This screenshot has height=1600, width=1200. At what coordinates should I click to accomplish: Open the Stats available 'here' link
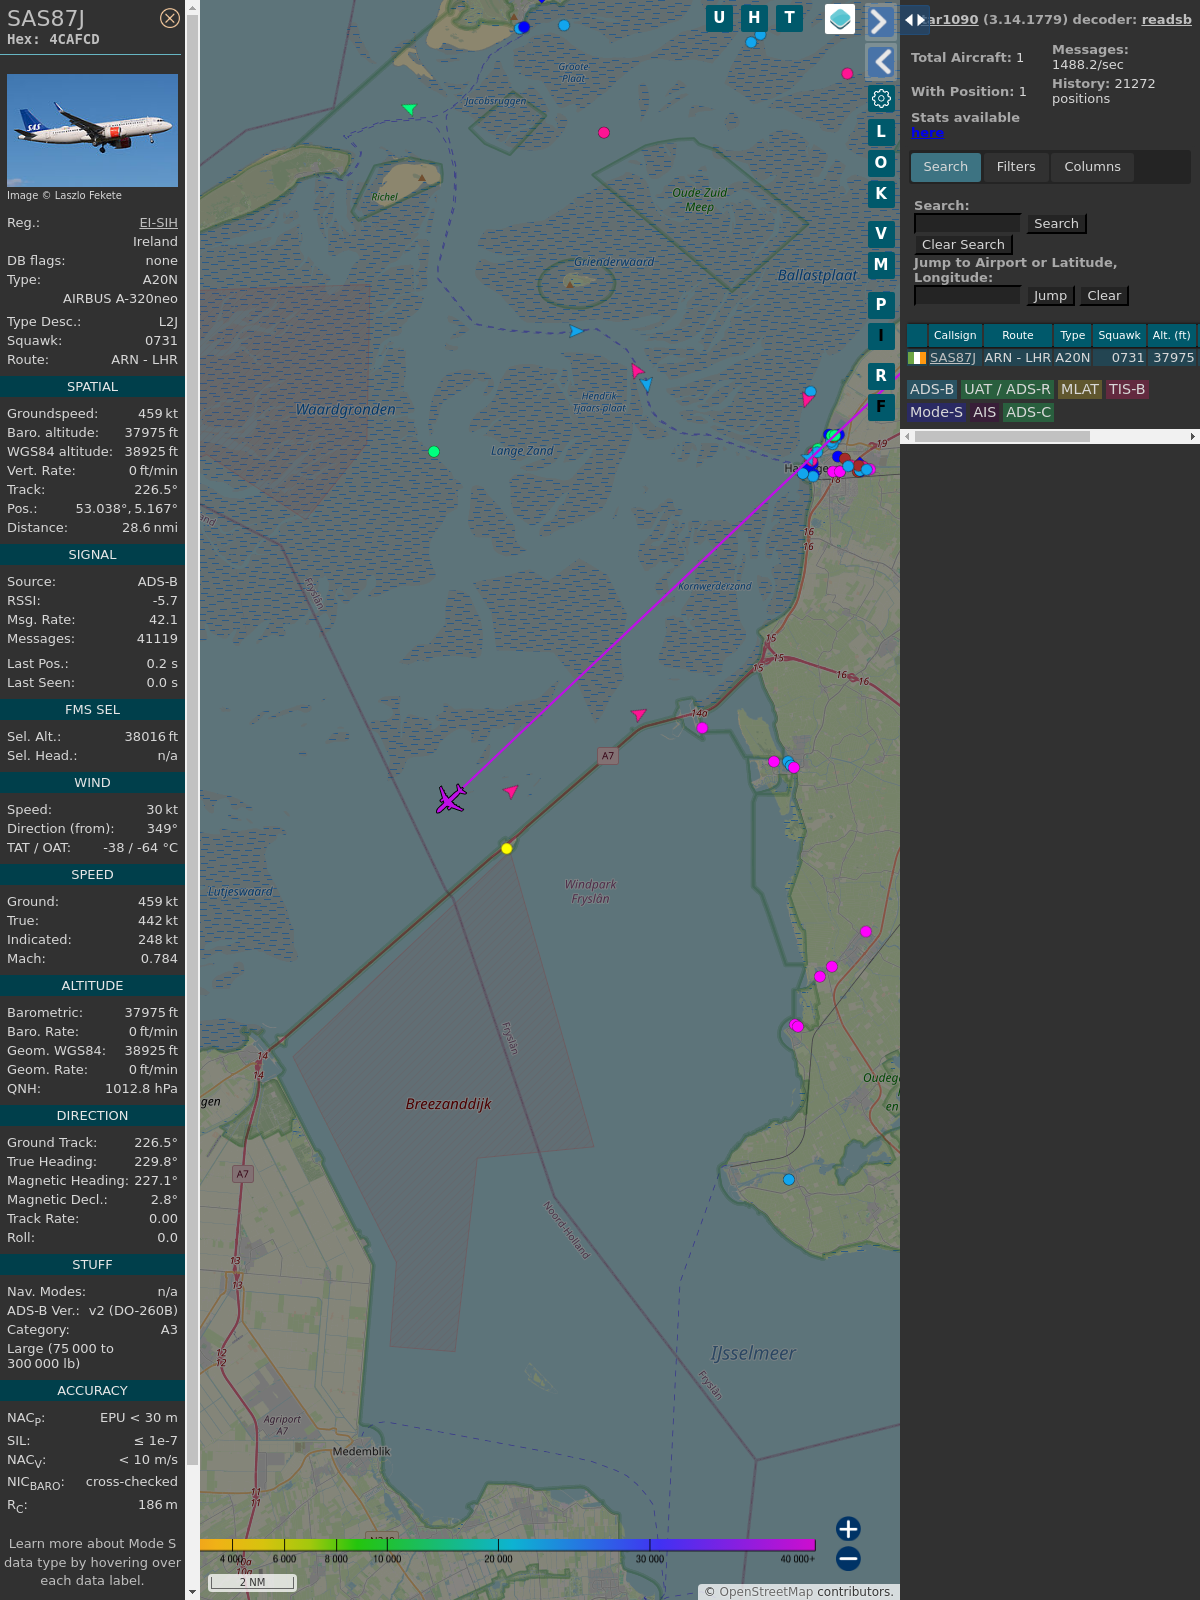927,133
